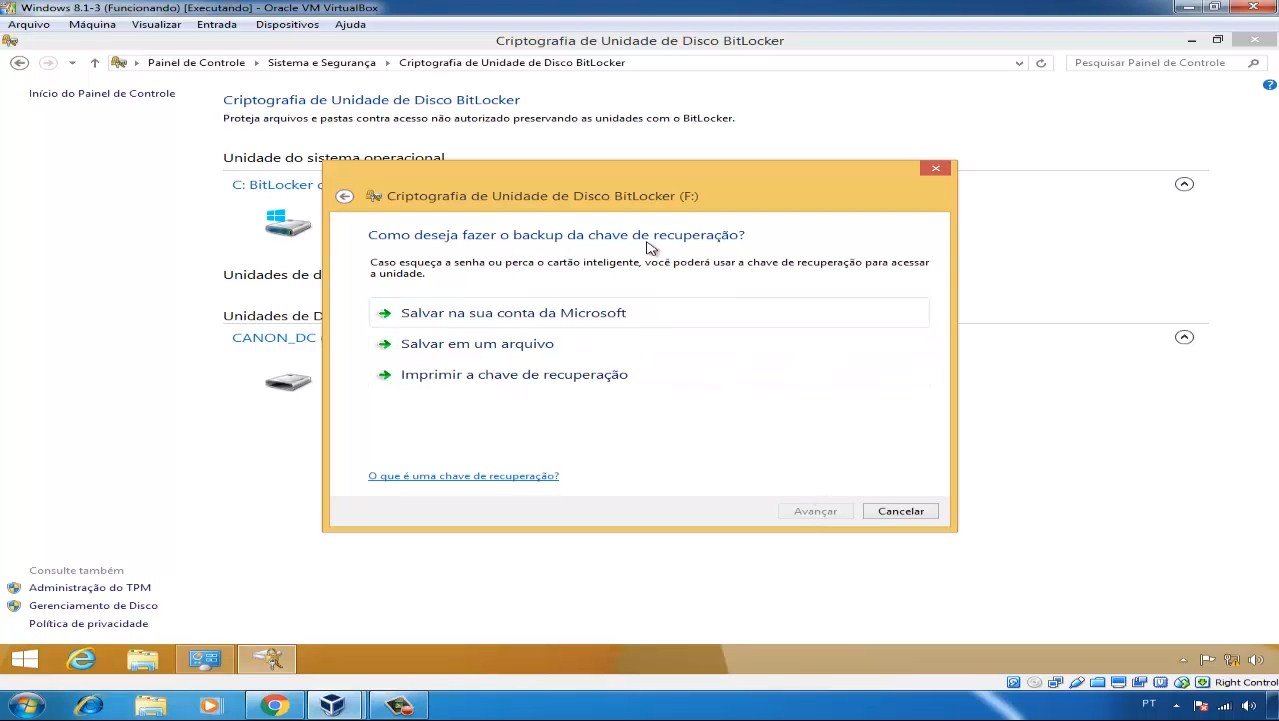Open the Entrada menu

(217, 24)
